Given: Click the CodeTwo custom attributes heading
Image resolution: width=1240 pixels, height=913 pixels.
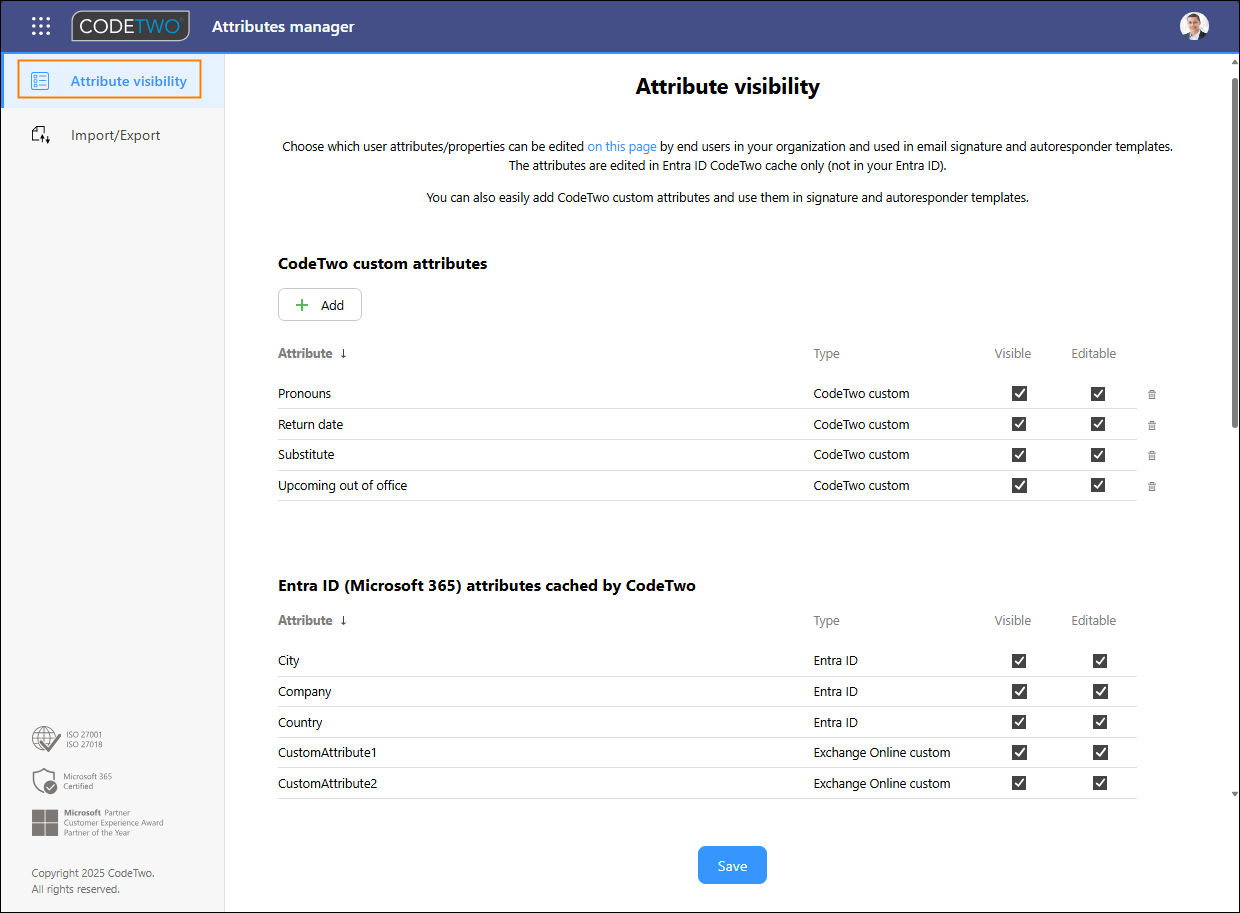Looking at the screenshot, I should click(383, 264).
